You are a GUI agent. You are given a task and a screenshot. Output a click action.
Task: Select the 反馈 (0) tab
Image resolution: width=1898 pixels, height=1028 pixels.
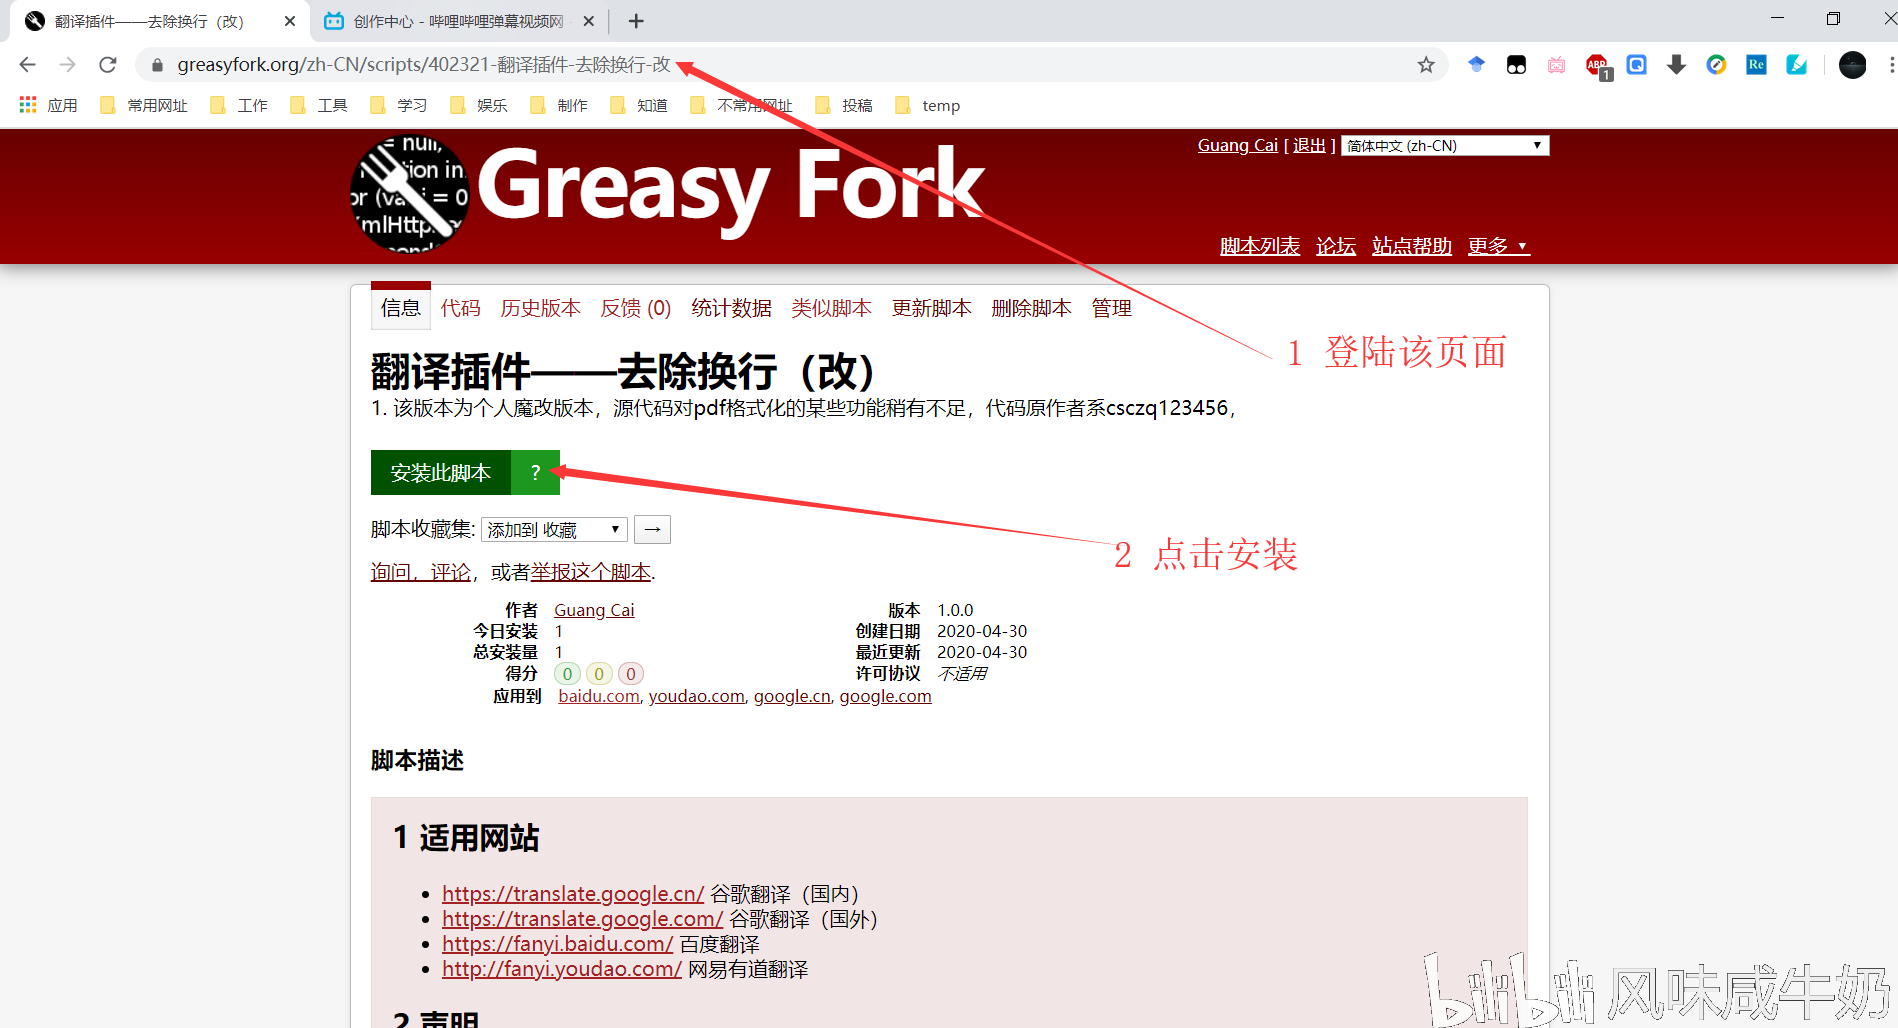click(x=636, y=308)
